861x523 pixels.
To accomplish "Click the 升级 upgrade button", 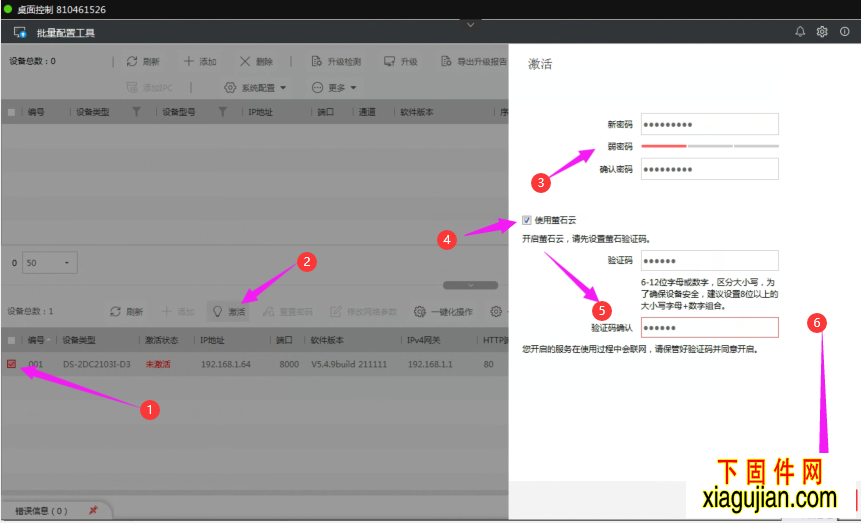I will tap(401, 62).
